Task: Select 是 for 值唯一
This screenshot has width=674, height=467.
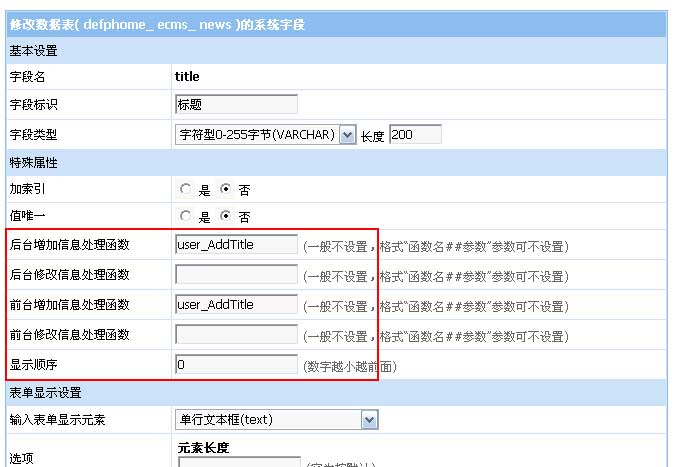Action: (x=186, y=216)
